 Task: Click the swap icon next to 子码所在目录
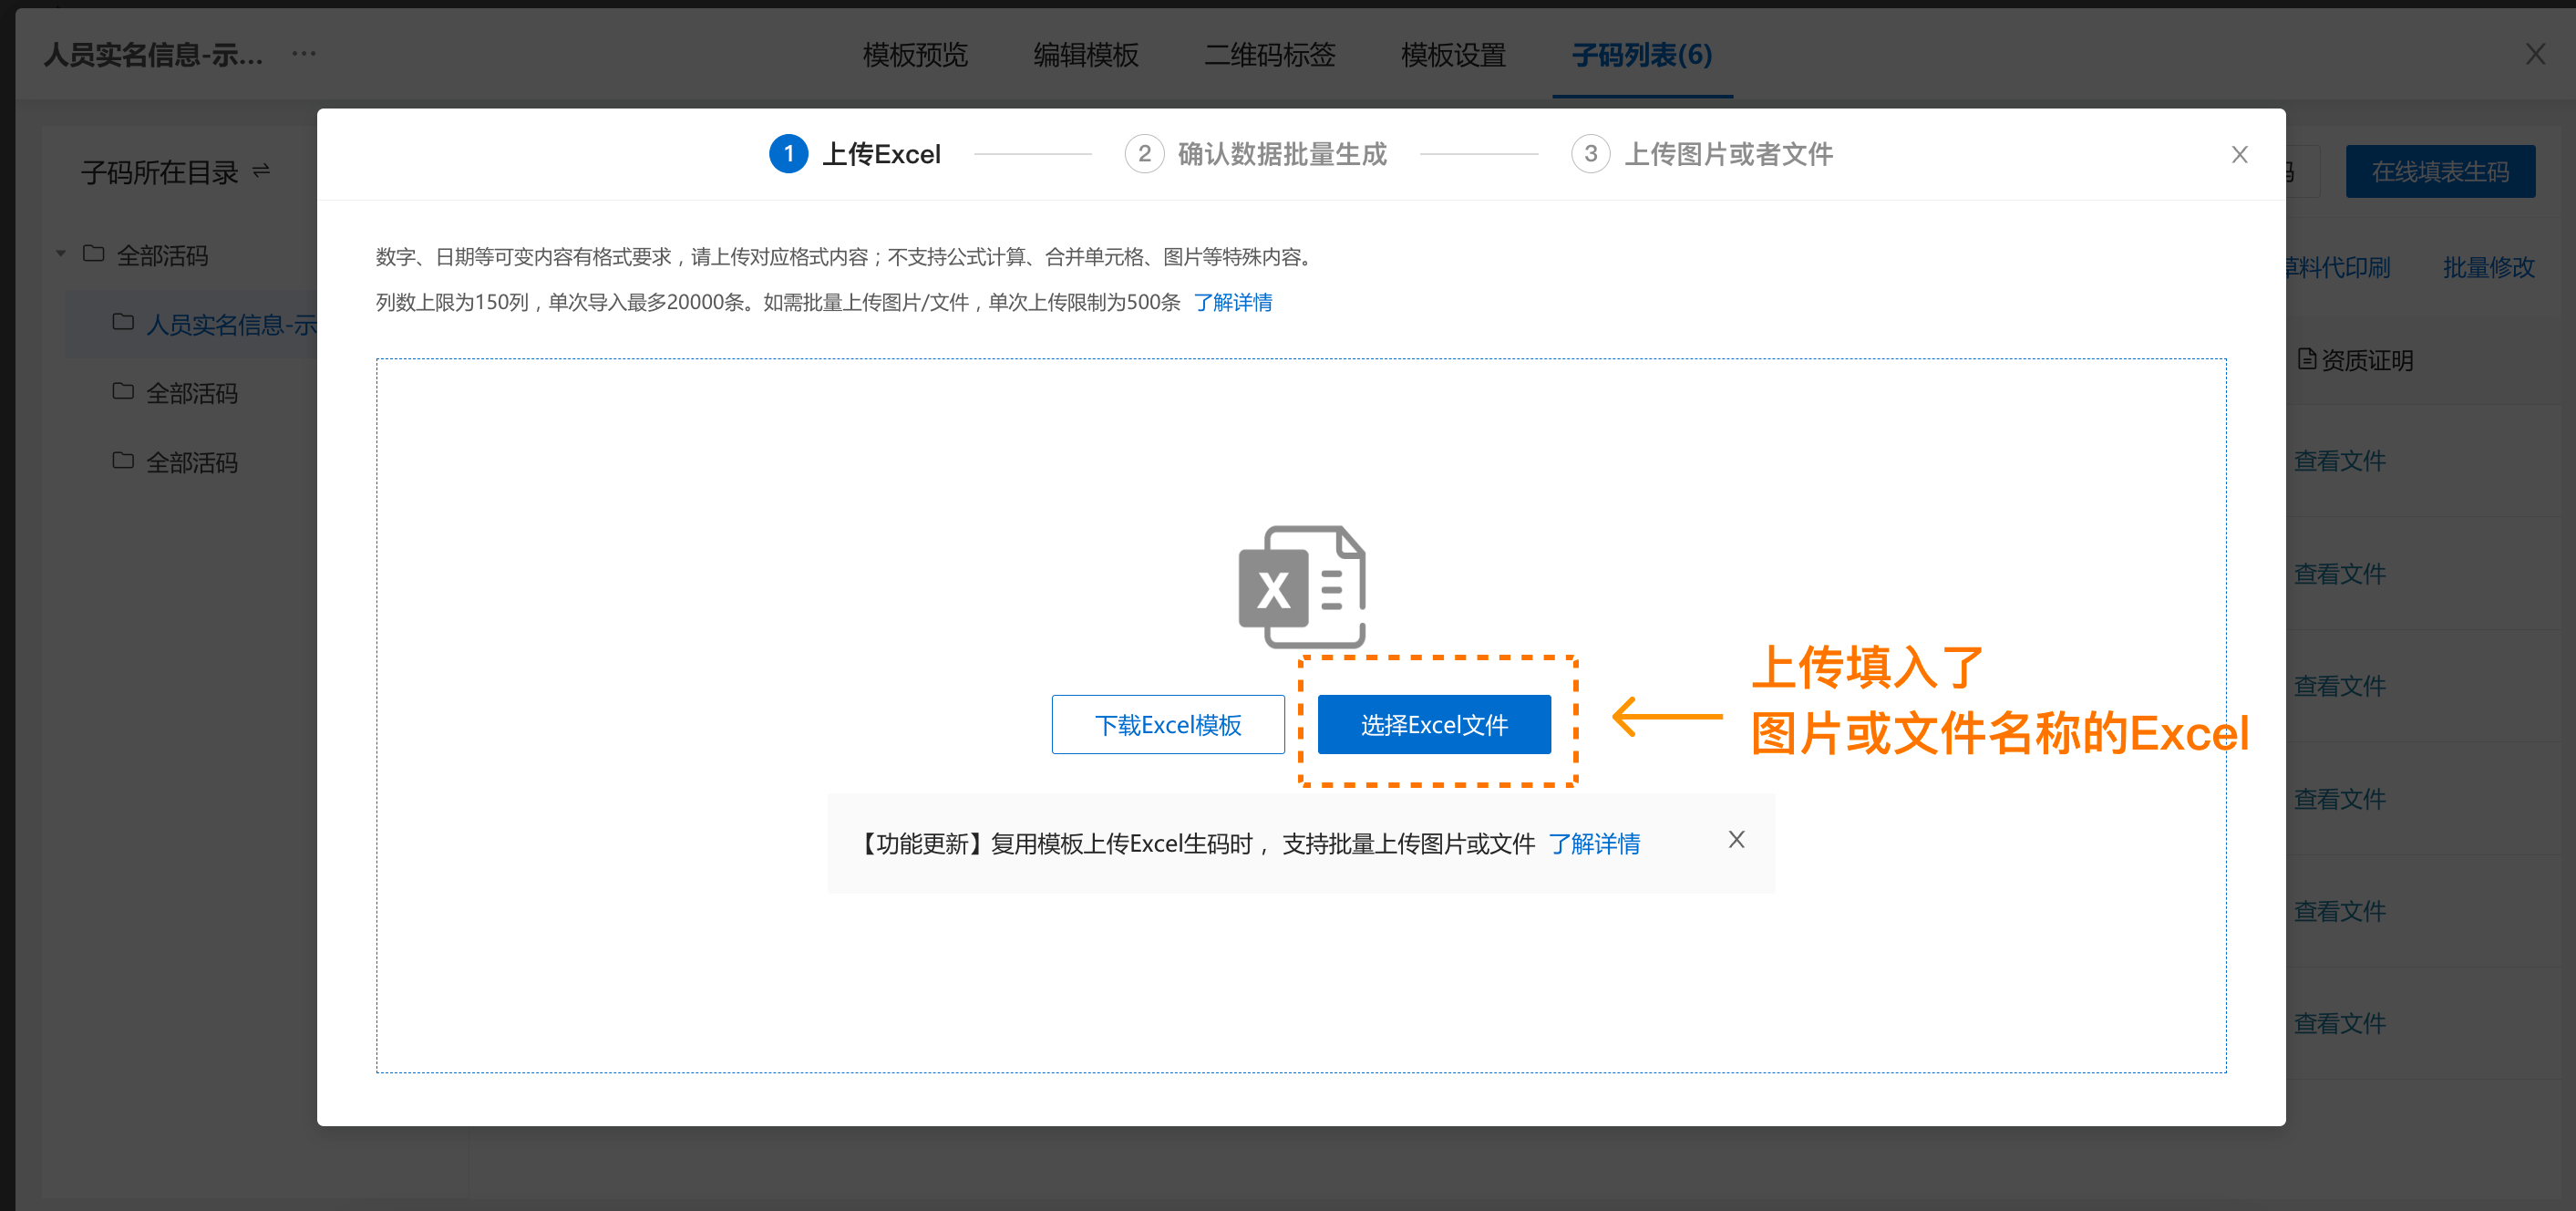261,171
